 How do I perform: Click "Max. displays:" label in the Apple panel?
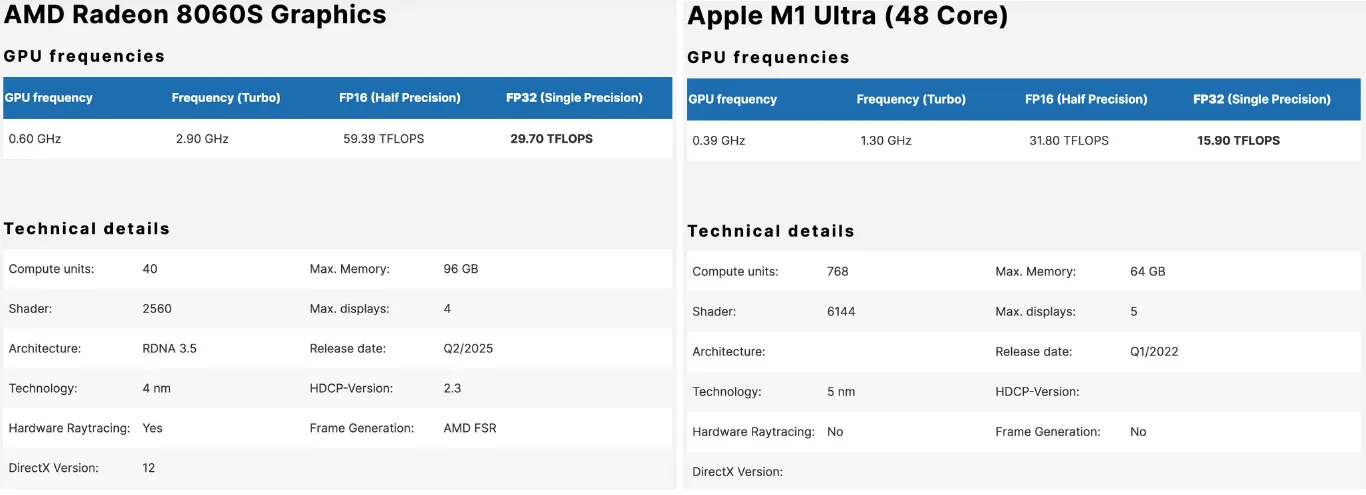point(1036,312)
